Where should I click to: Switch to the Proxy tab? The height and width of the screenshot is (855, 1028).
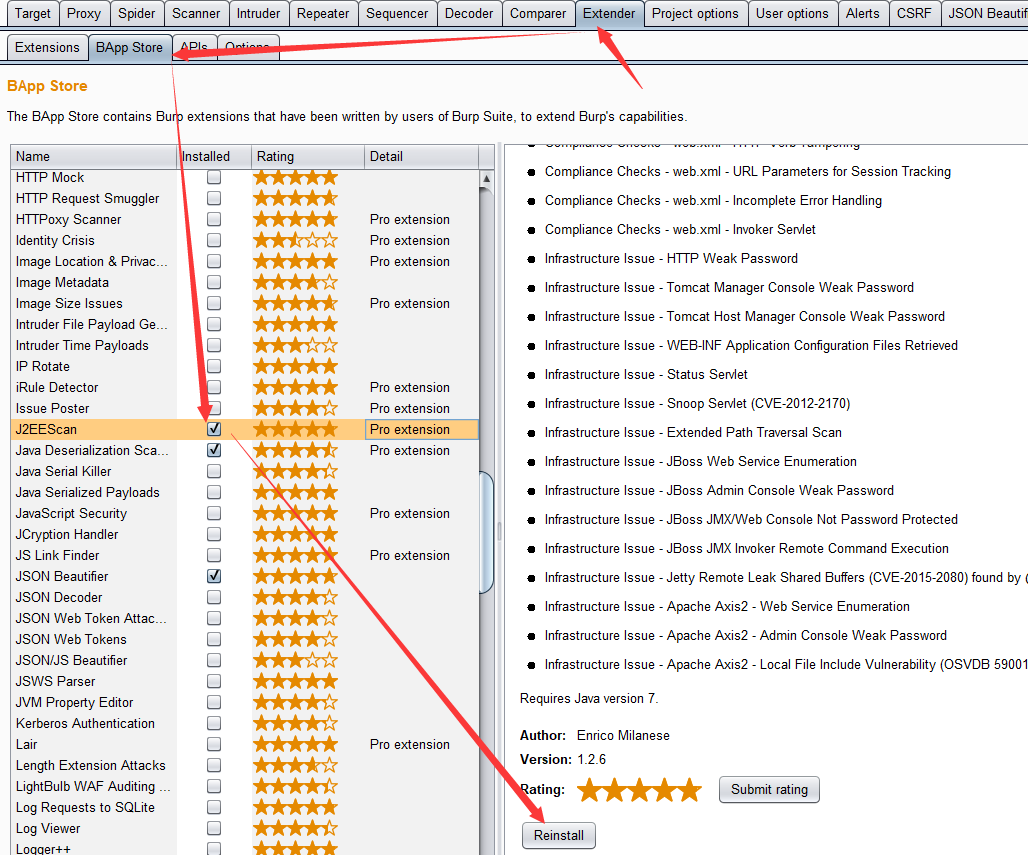pyautogui.click(x=84, y=13)
